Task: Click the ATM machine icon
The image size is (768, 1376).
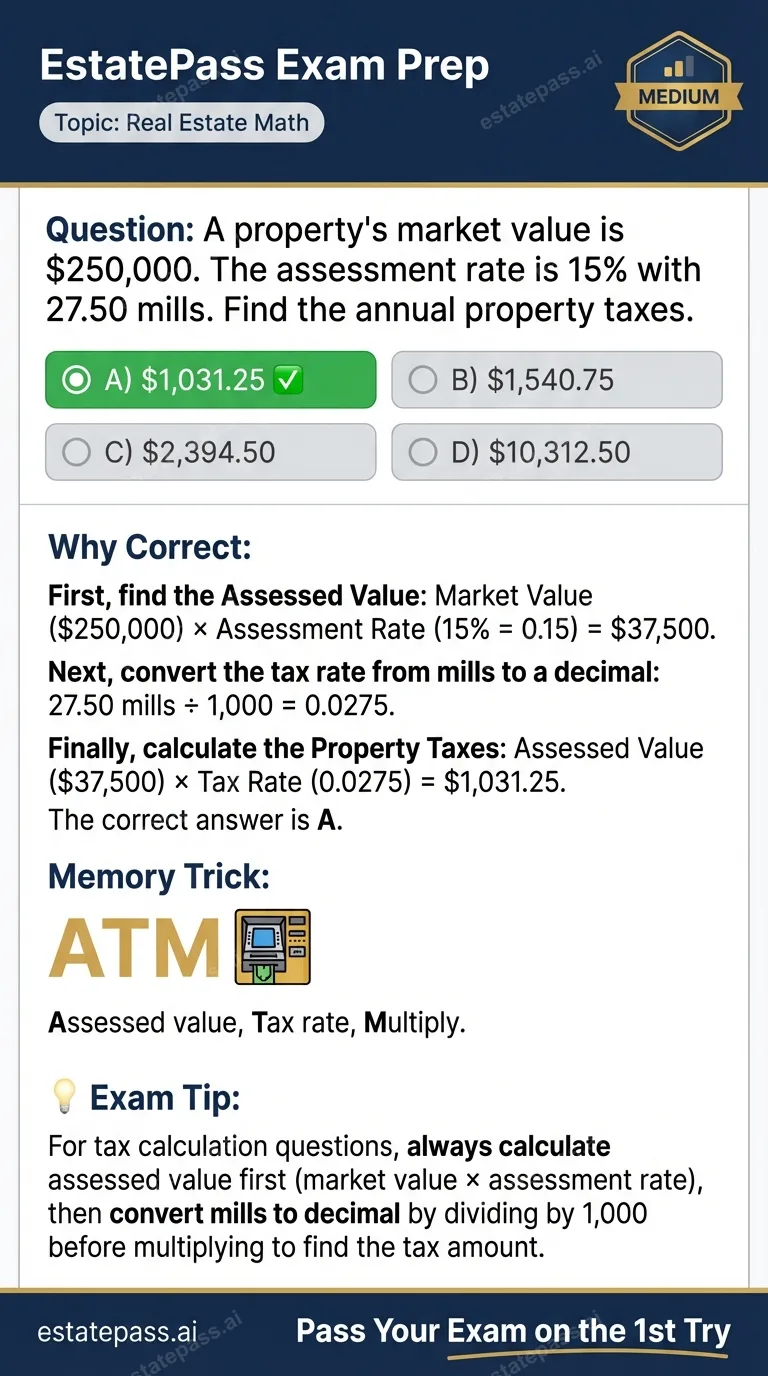Action: [x=272, y=946]
